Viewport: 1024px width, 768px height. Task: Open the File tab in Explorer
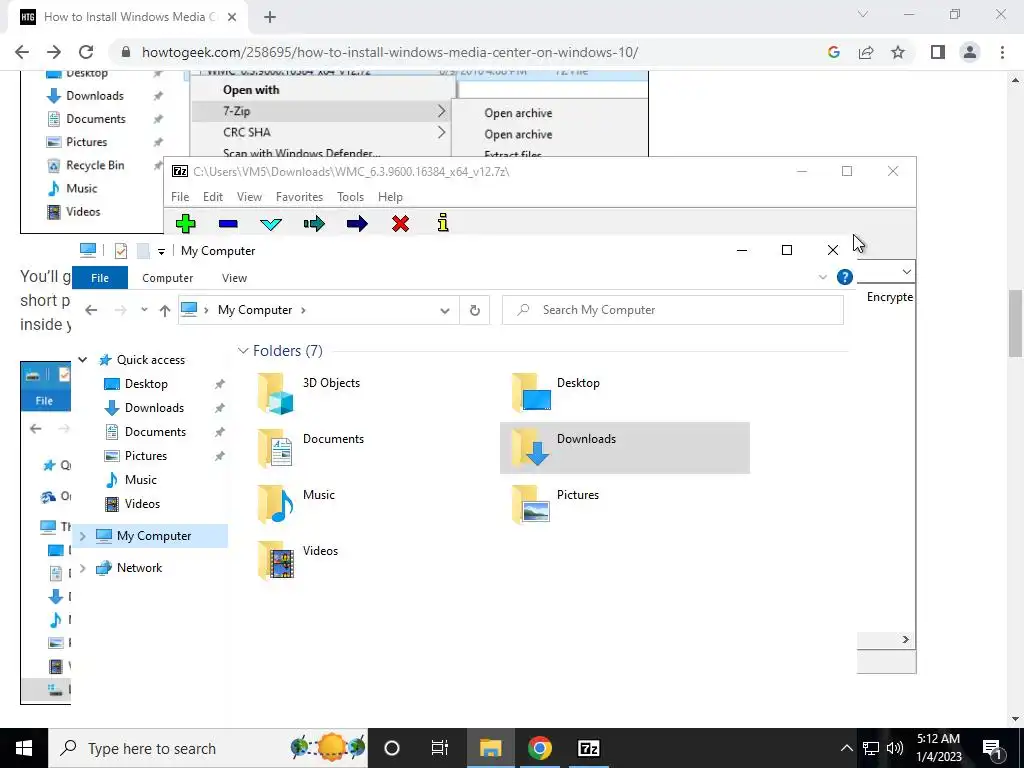(100, 278)
